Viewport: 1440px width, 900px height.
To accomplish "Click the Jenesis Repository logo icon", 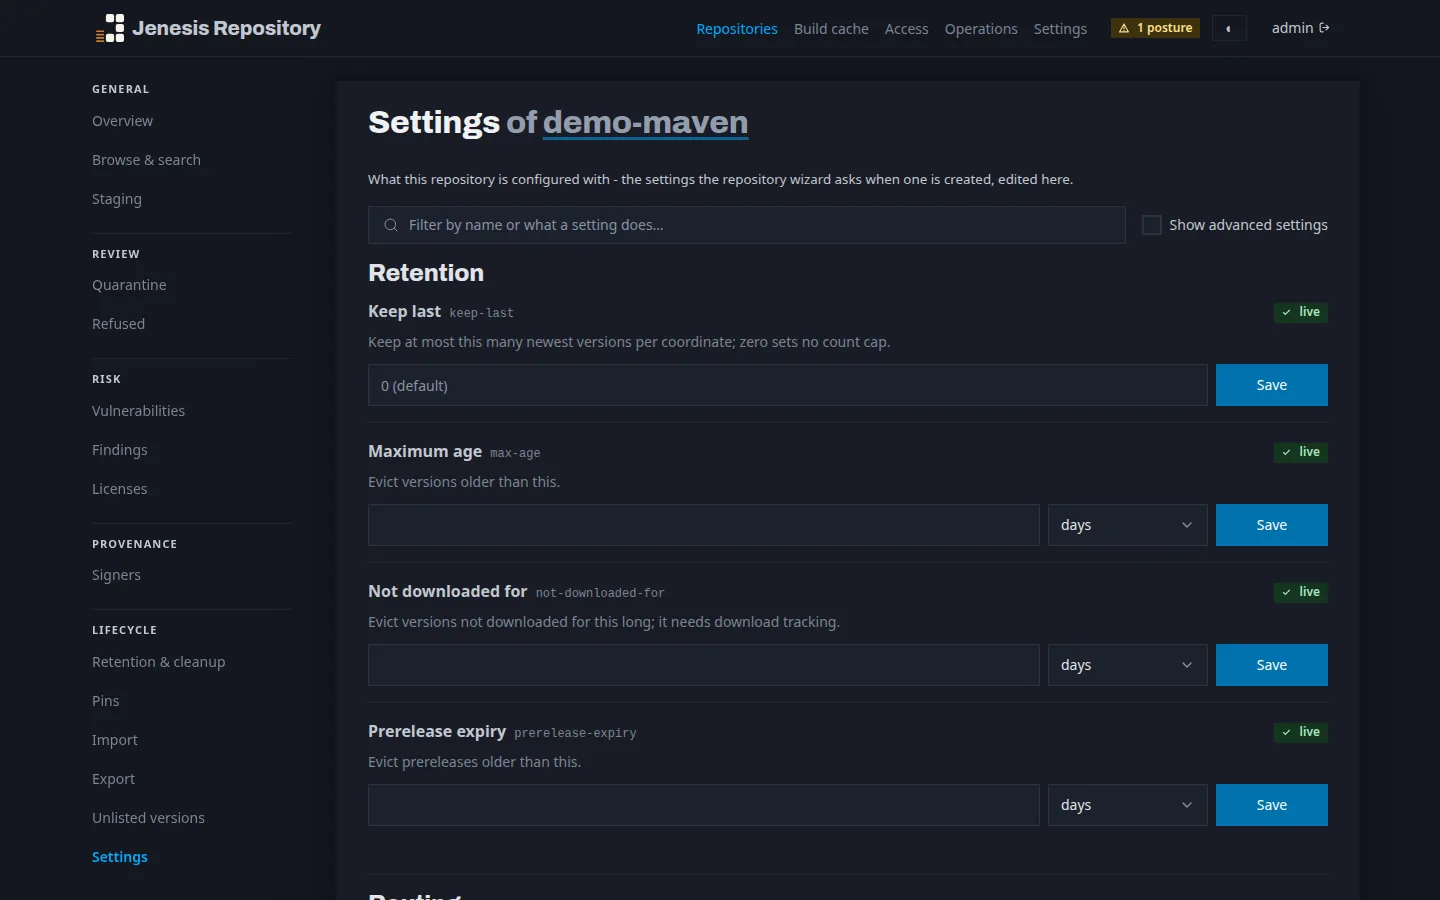I will click(110, 28).
